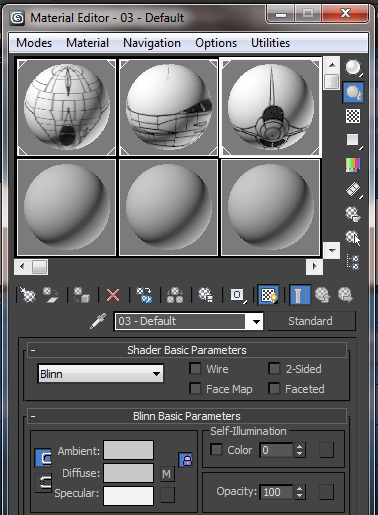Viewport: 378px width, 515px height.
Task: Click the Make Material Copy icon
Action: click(x=144, y=295)
